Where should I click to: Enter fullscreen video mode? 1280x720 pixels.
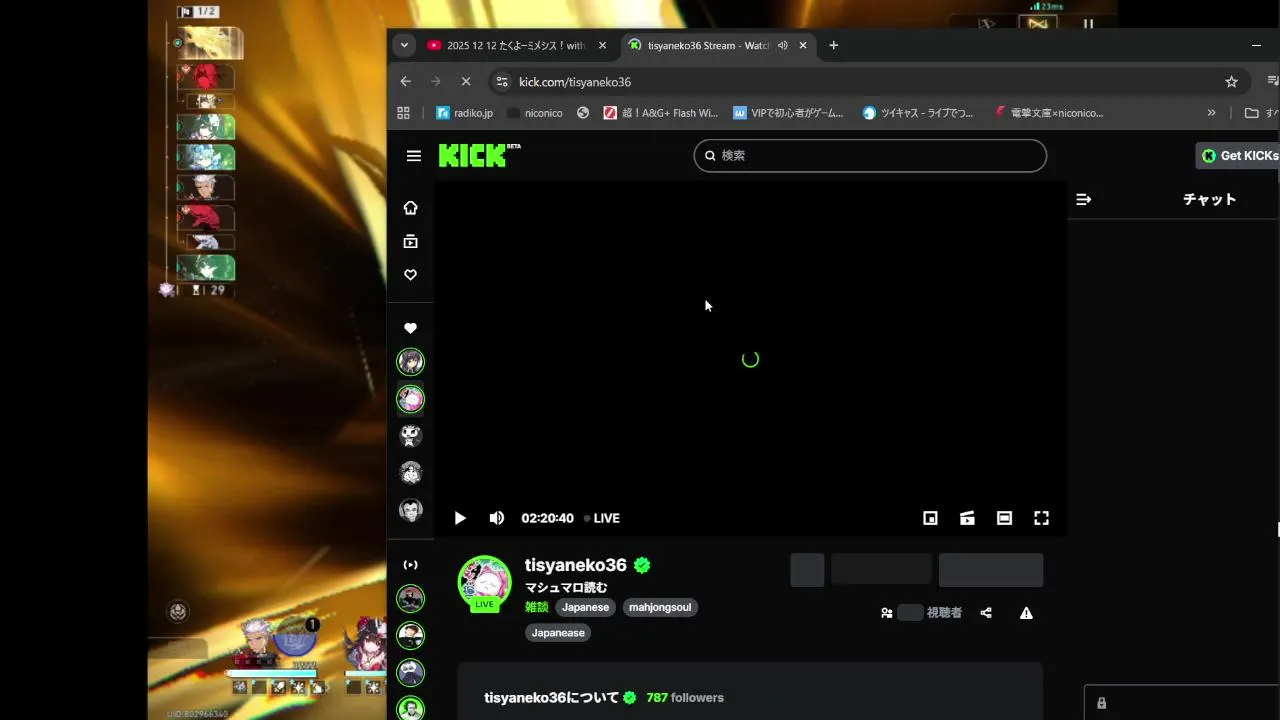pyautogui.click(x=1041, y=518)
